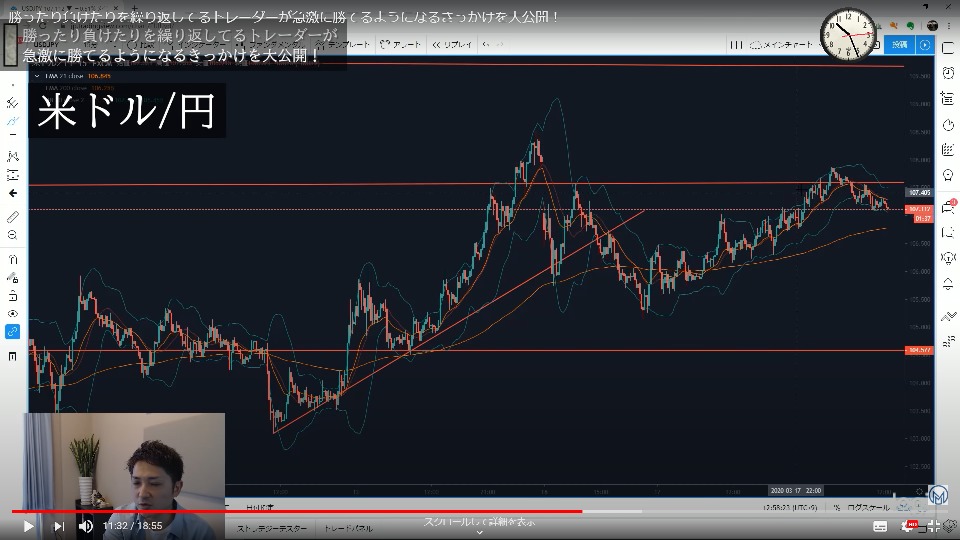Toggle video subtitles button
The width and height of the screenshot is (960, 540).
coord(880,526)
